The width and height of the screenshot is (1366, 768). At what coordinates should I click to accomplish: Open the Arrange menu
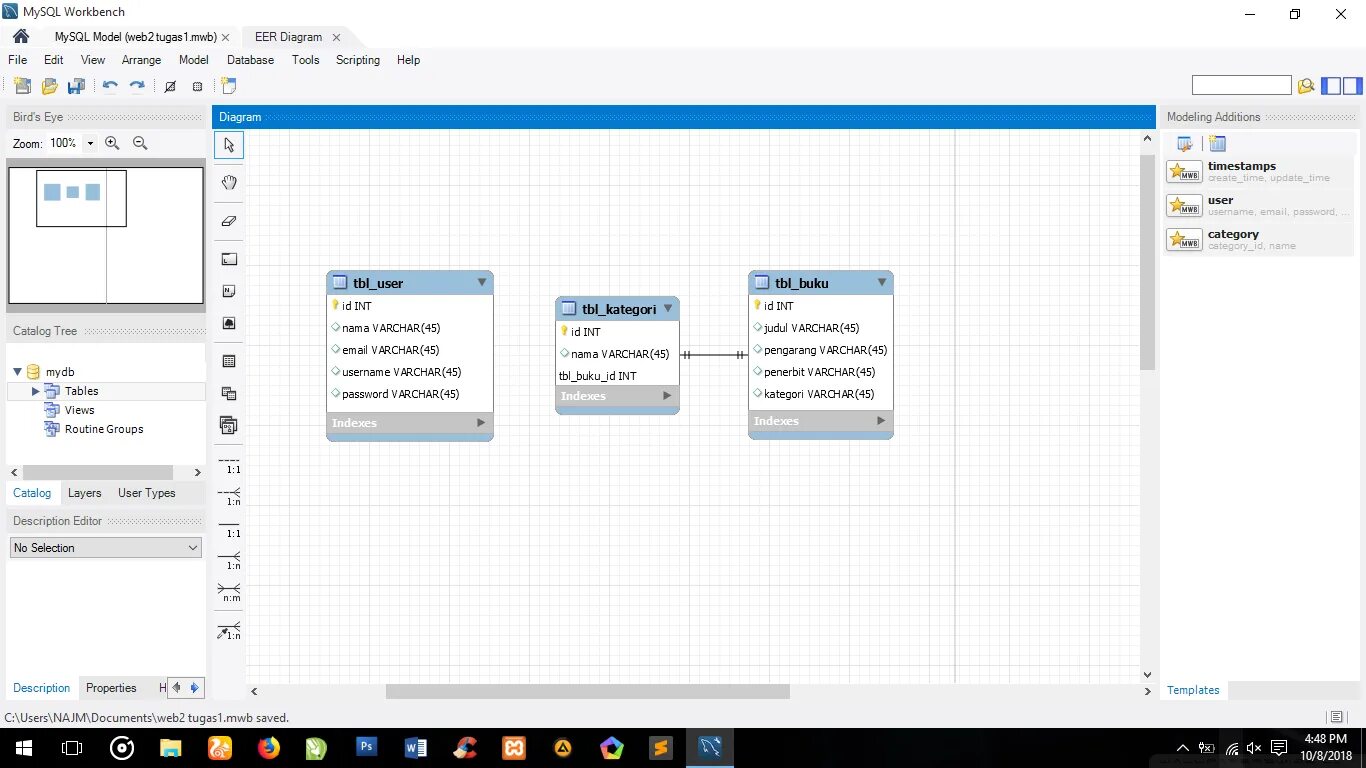pos(141,60)
